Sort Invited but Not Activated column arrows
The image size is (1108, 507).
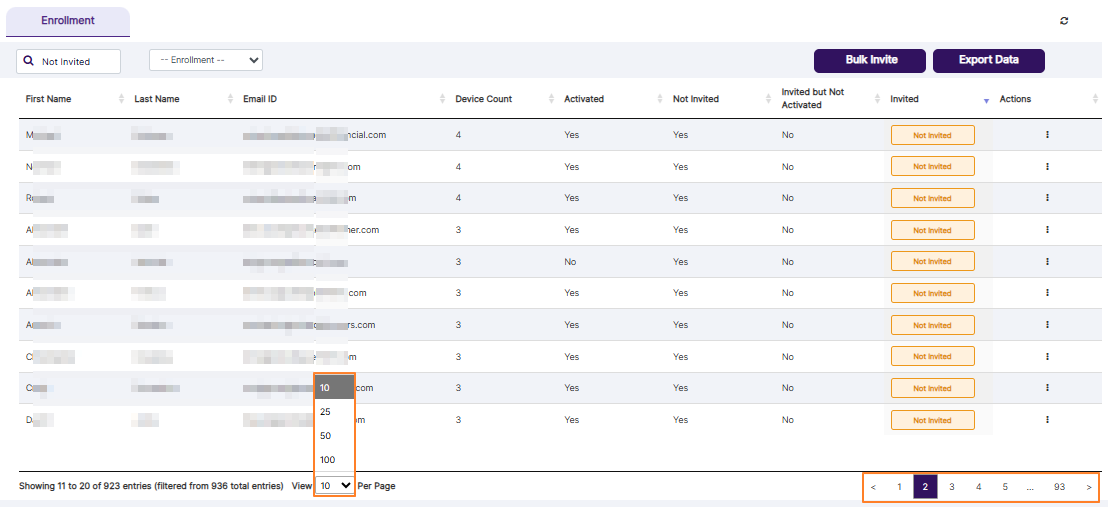click(x=878, y=99)
